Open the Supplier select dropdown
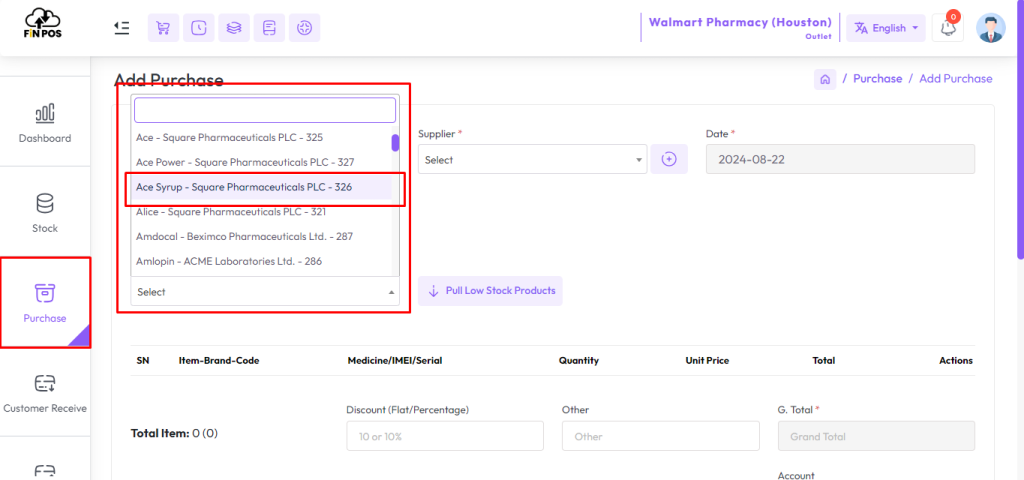Viewport: 1024px width, 480px height. pyautogui.click(x=533, y=159)
